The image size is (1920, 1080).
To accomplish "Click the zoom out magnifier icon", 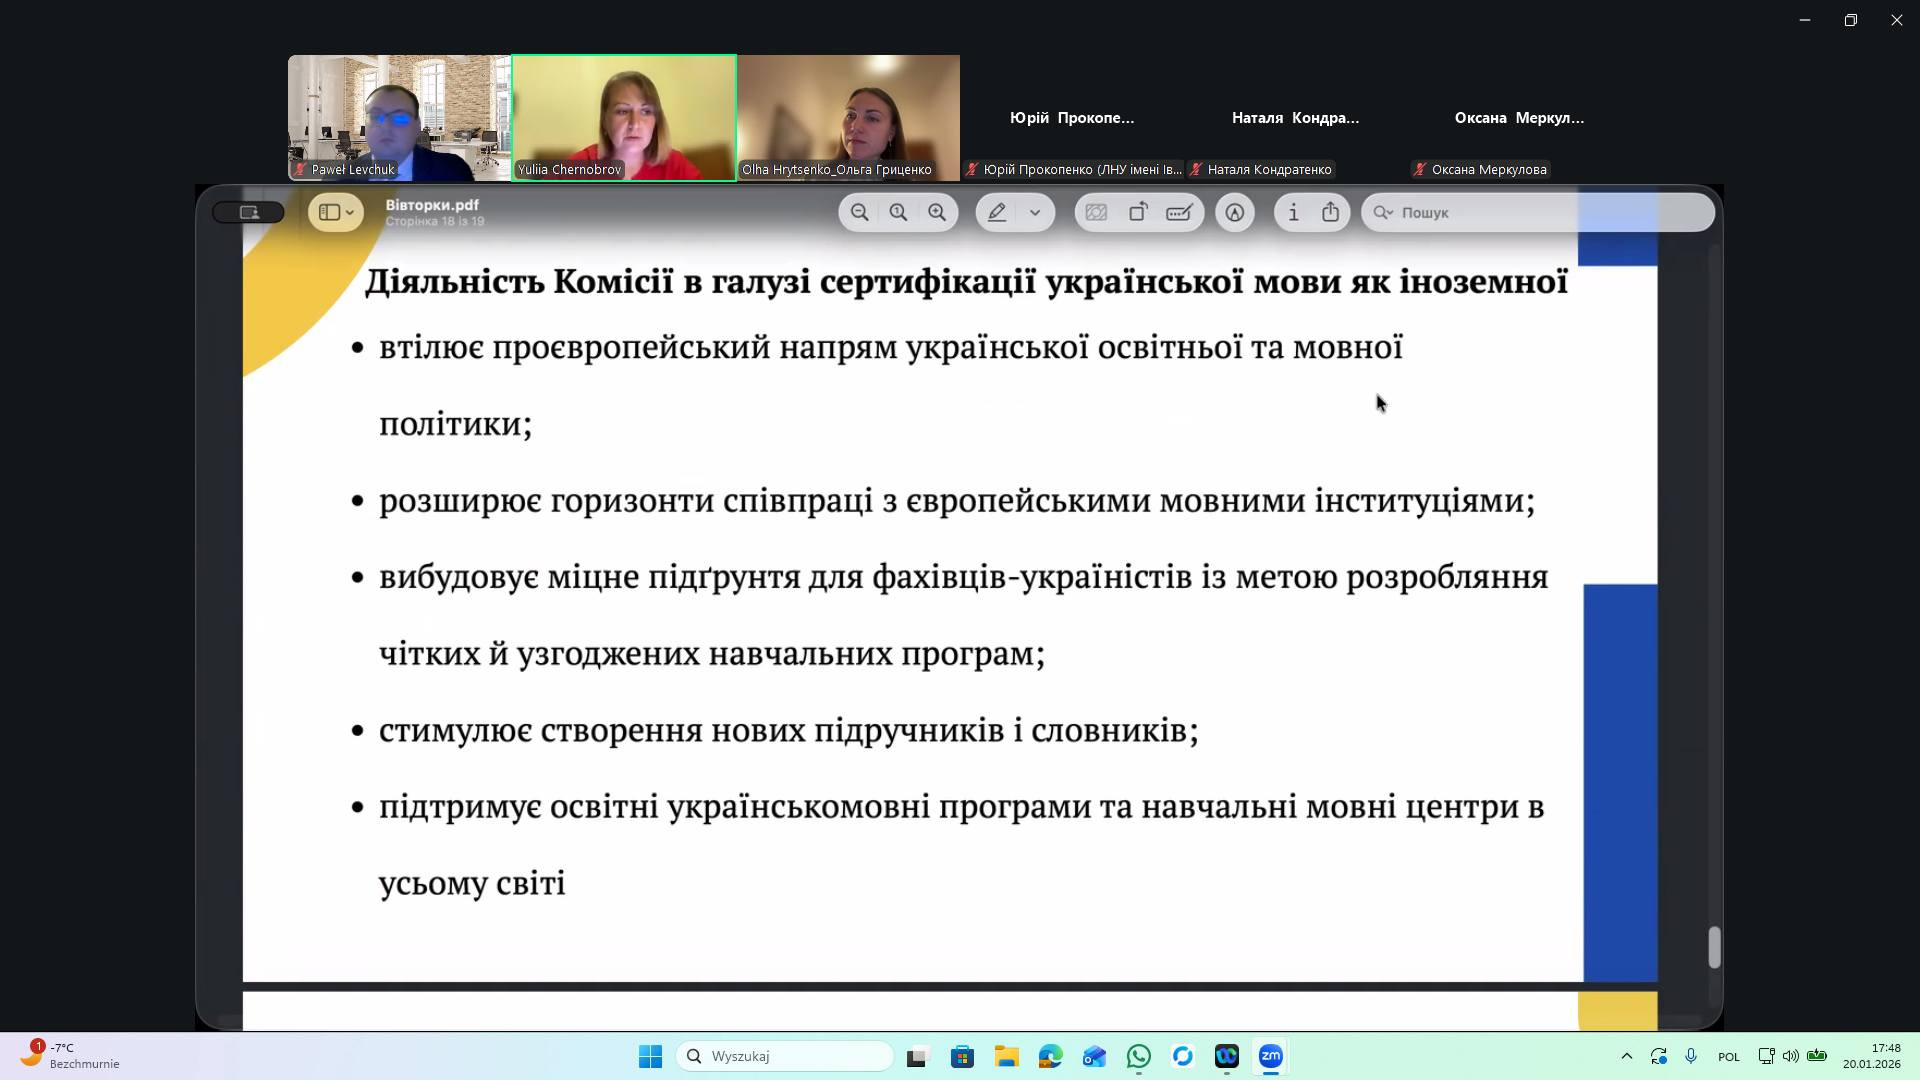I will (859, 212).
